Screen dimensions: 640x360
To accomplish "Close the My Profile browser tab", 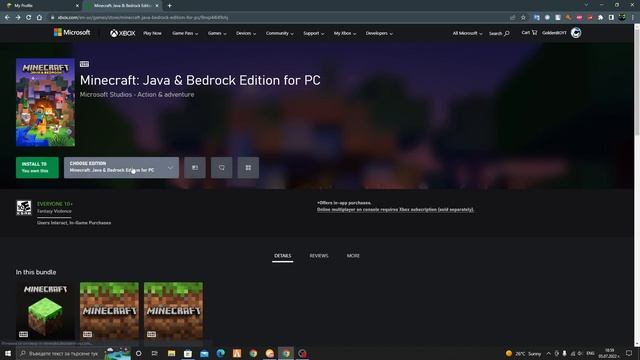I will [77, 6].
